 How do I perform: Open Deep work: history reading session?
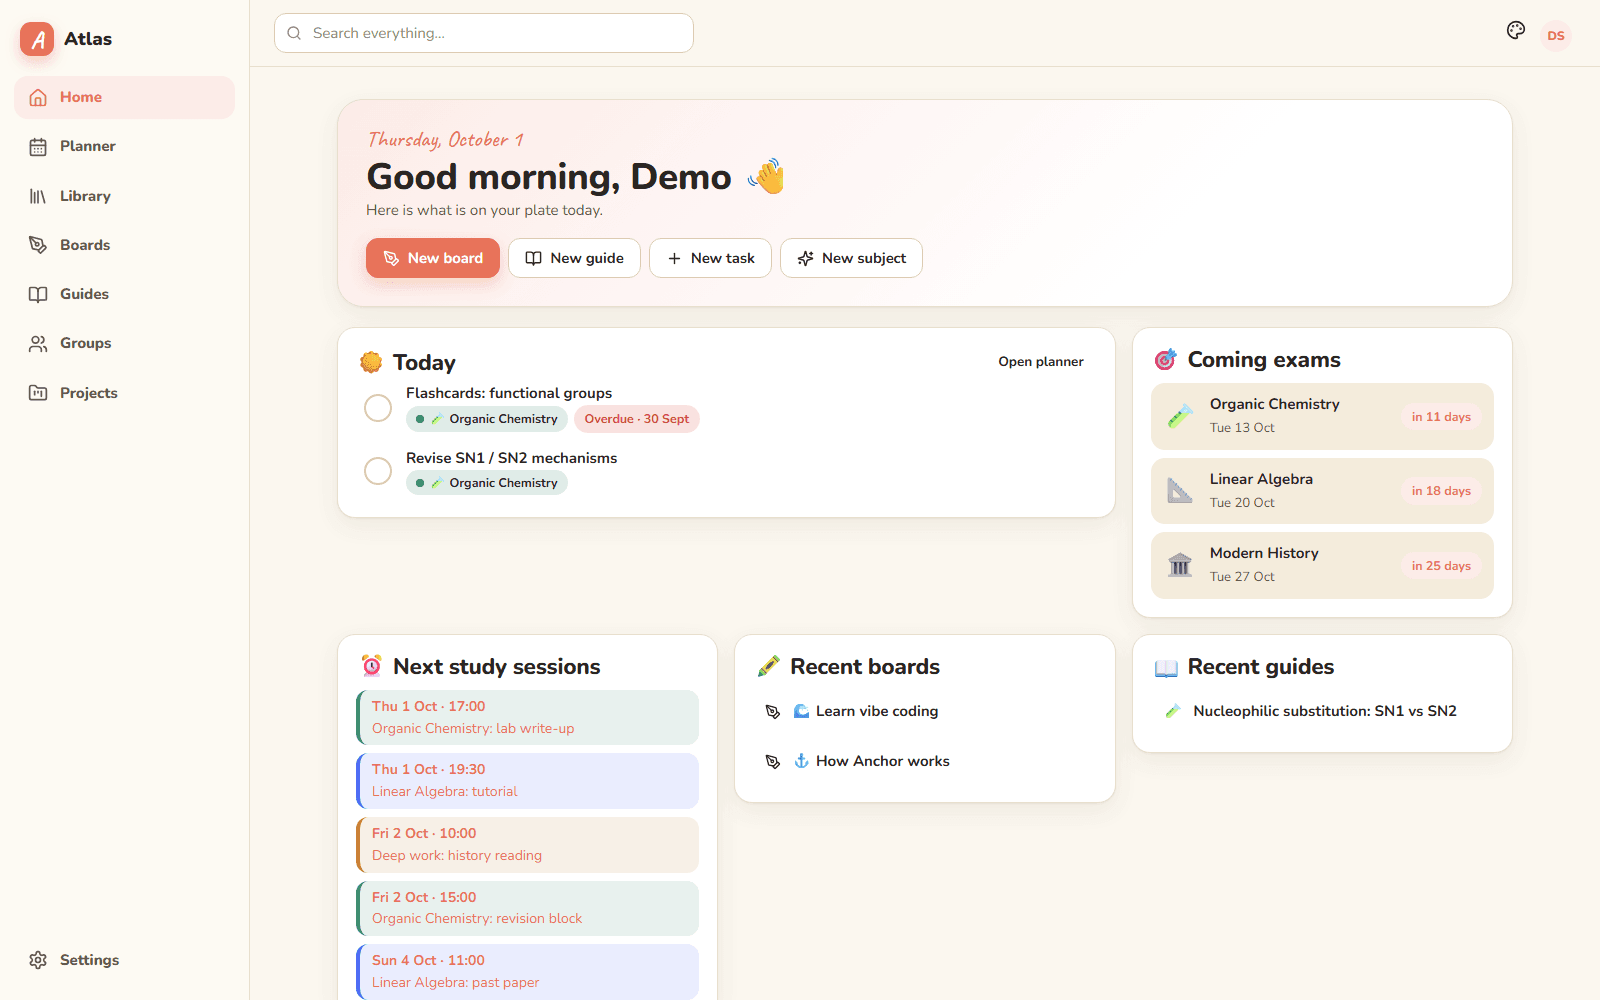tap(527, 845)
